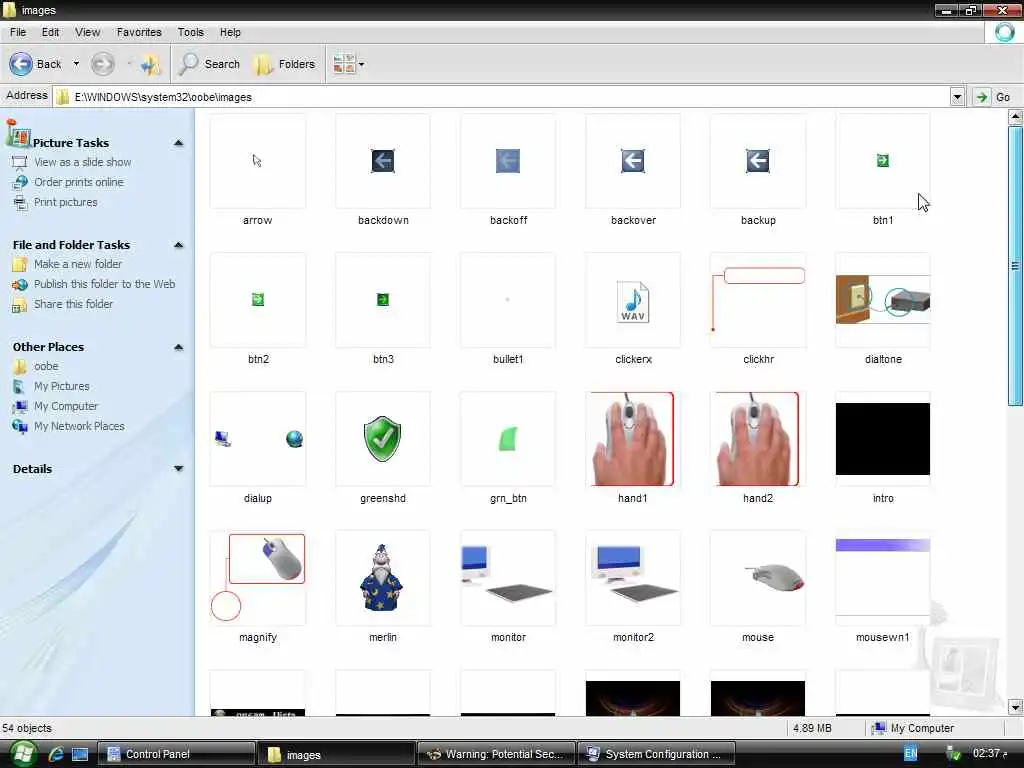The height and width of the screenshot is (768, 1024).
Task: Expand the Details section
Action: point(178,469)
